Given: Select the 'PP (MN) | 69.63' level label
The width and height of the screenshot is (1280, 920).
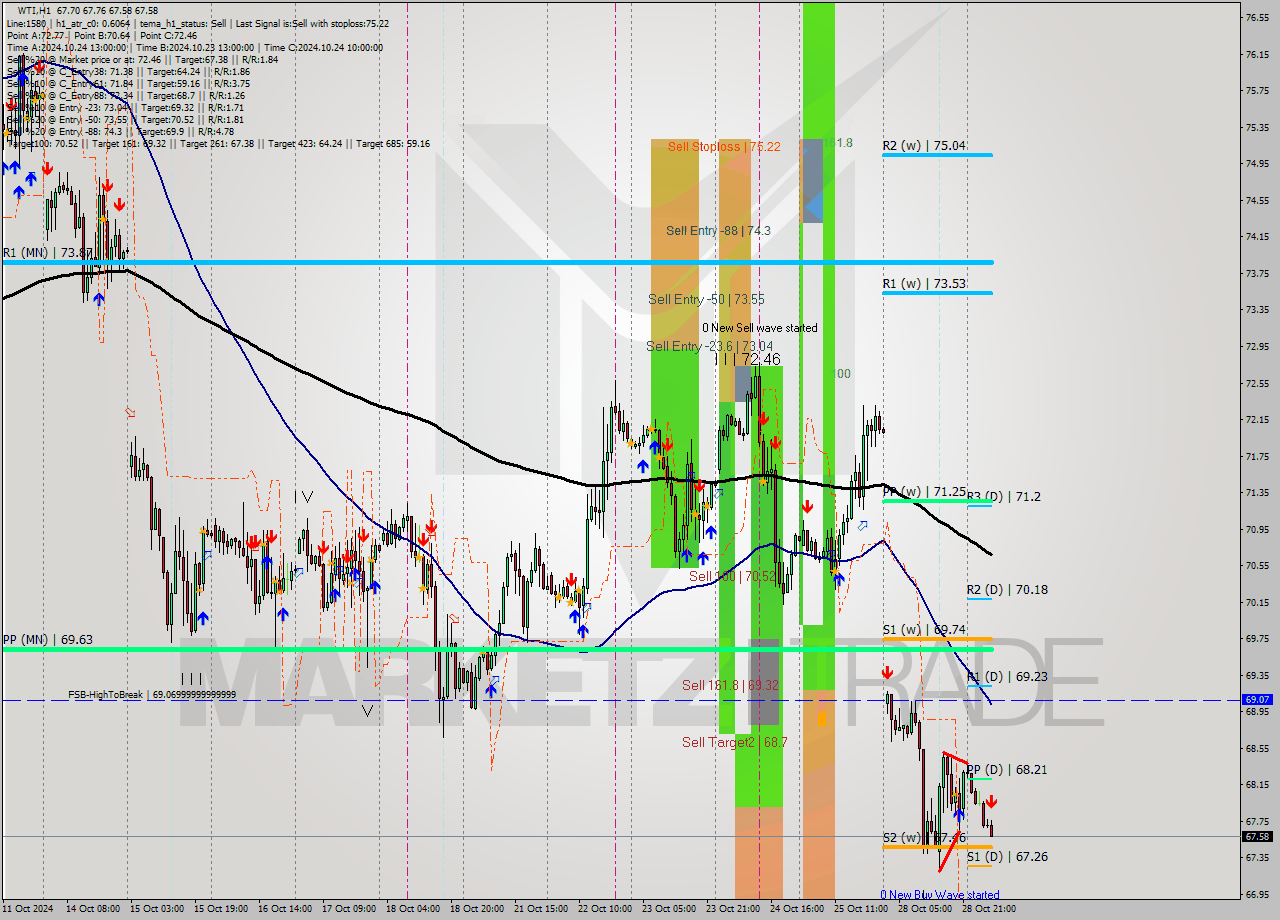Looking at the screenshot, I should [x=48, y=639].
